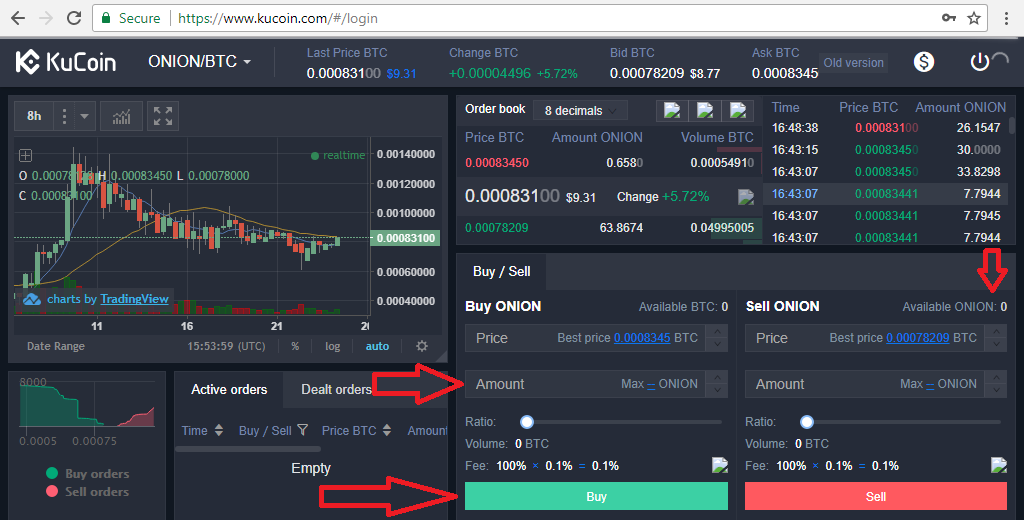This screenshot has height=520, width=1024.
Task: Move the Sell ratio slider handle
Action: click(807, 422)
